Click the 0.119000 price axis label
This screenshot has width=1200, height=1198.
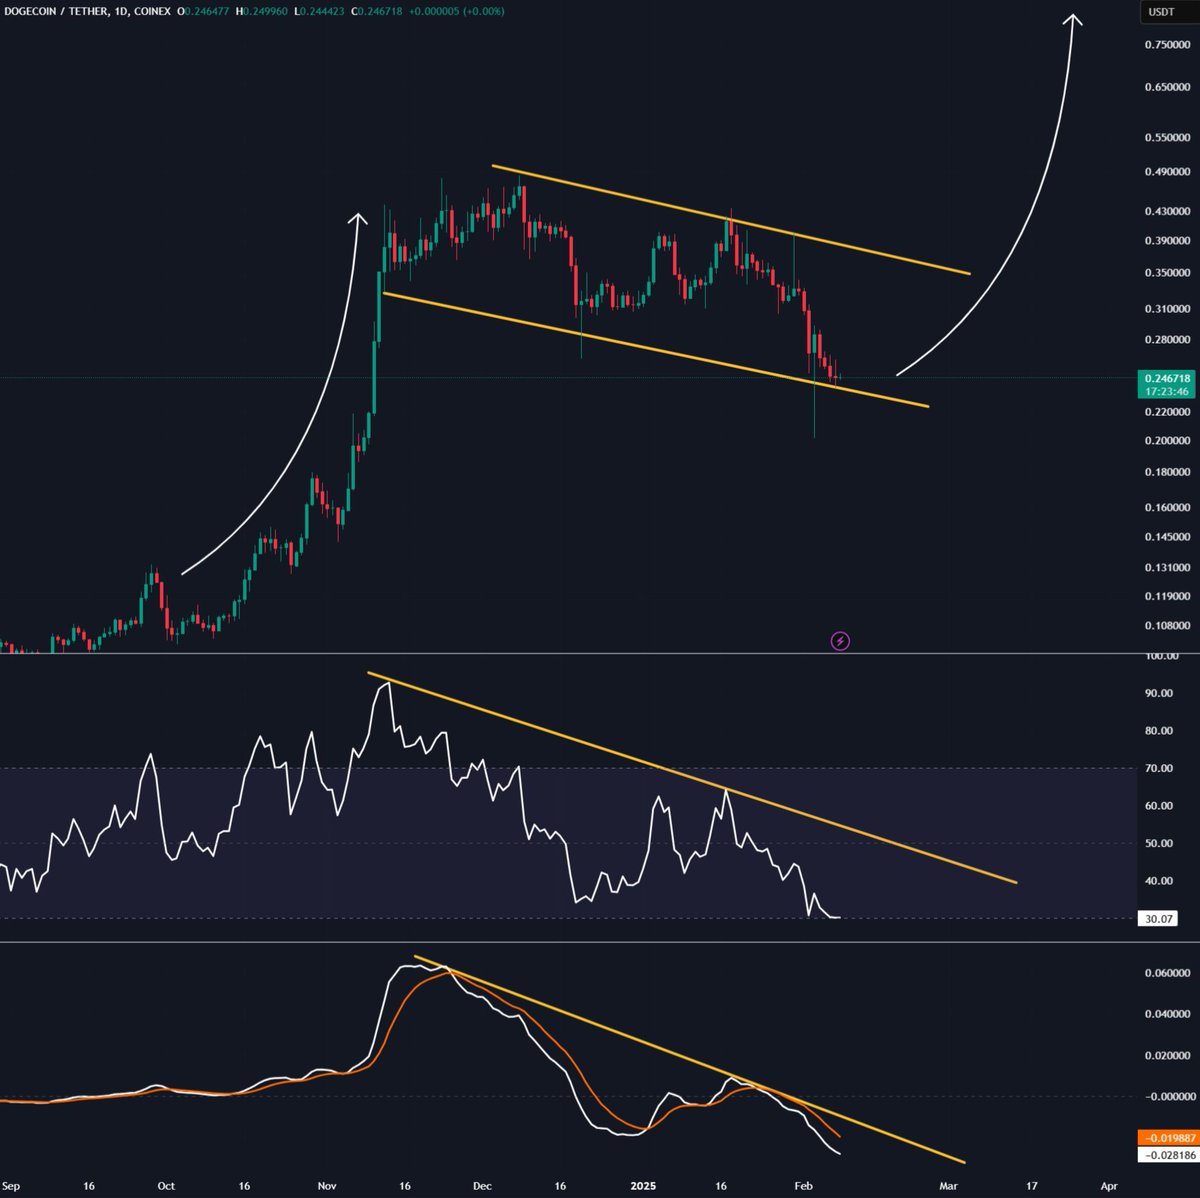[1168, 597]
